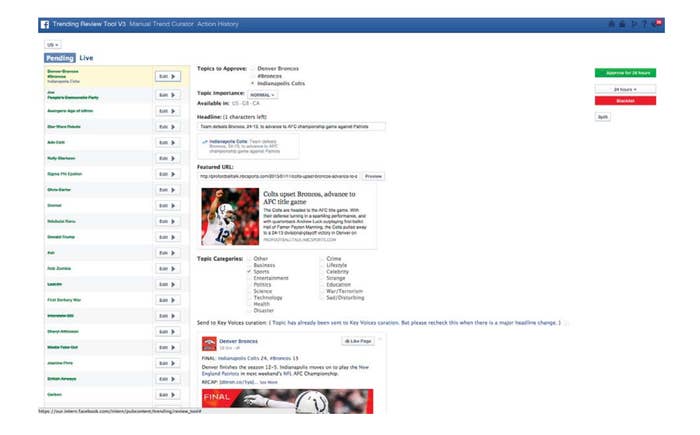Check the Crime category
The height and width of the screenshot is (435, 700).
322,259
